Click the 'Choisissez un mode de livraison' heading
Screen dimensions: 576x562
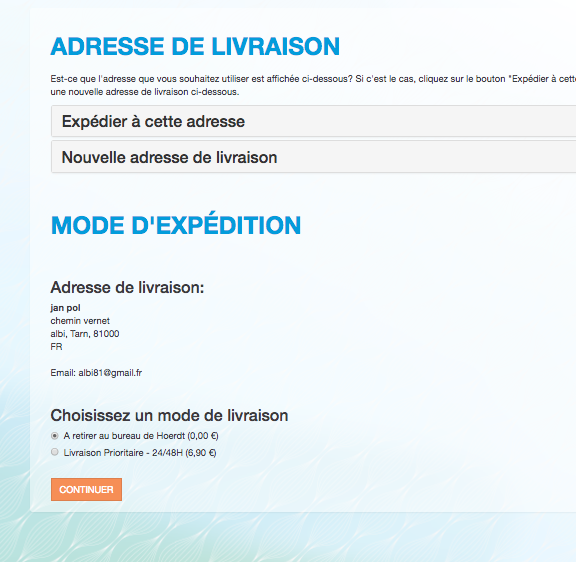(x=169, y=415)
